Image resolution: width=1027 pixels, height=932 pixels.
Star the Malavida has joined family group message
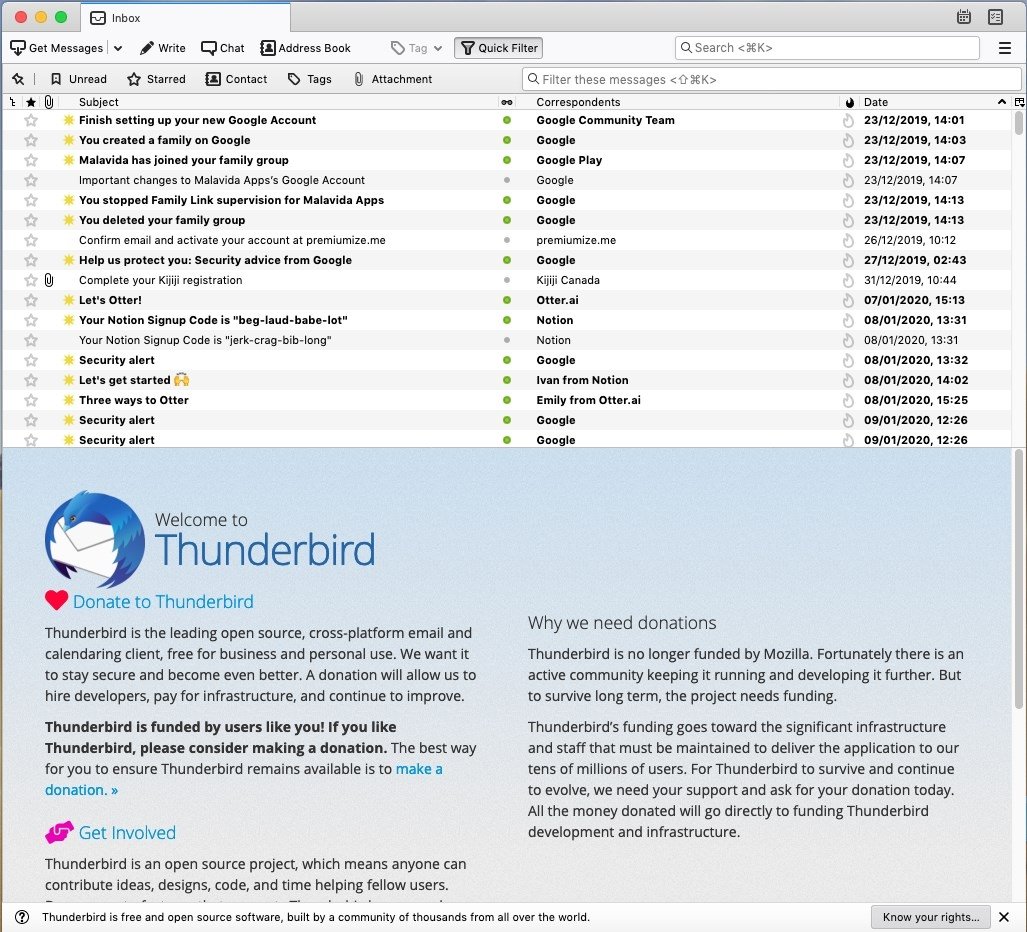tap(31, 160)
